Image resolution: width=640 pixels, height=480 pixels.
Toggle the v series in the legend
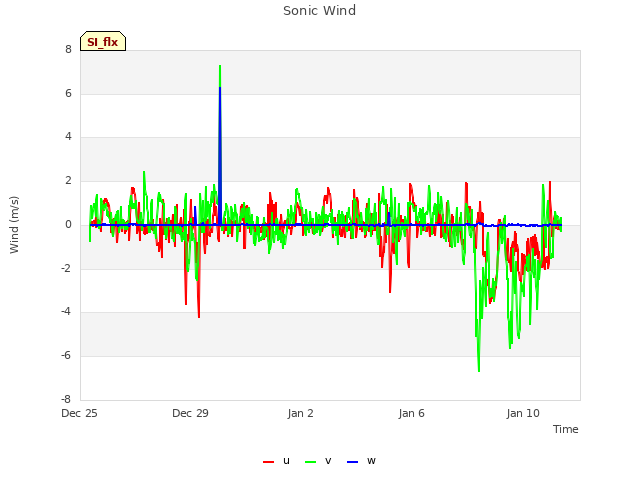point(318,461)
